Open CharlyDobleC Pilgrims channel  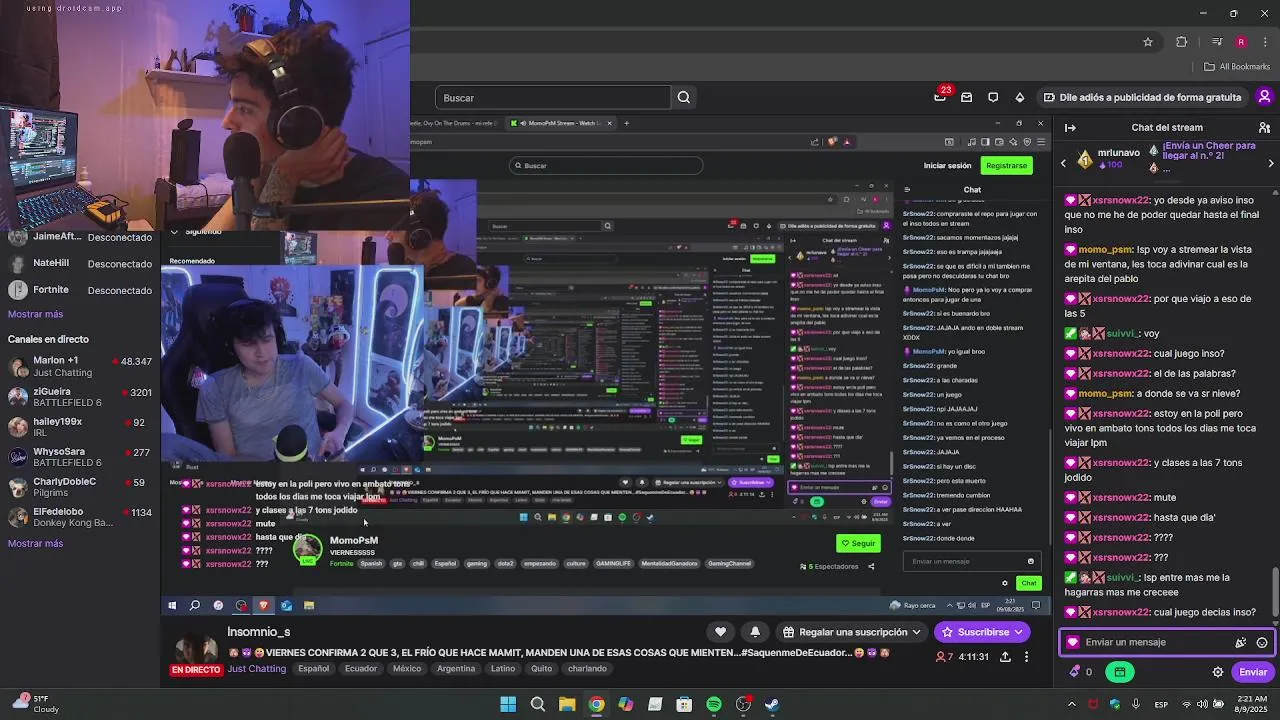tap(80, 486)
